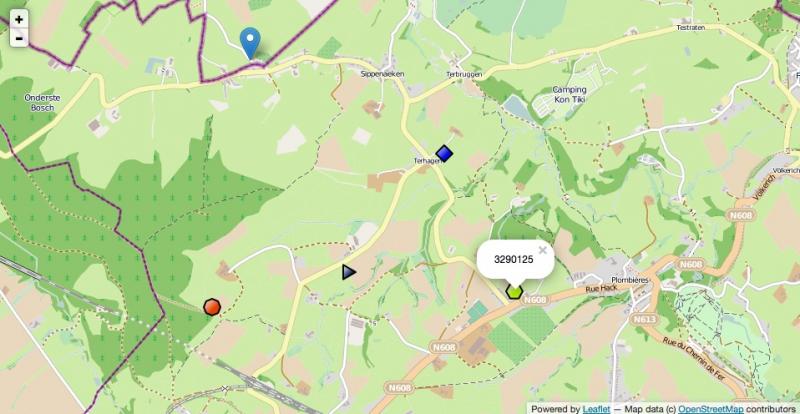
Task: Select the dark triangle marker
Action: coord(349,272)
